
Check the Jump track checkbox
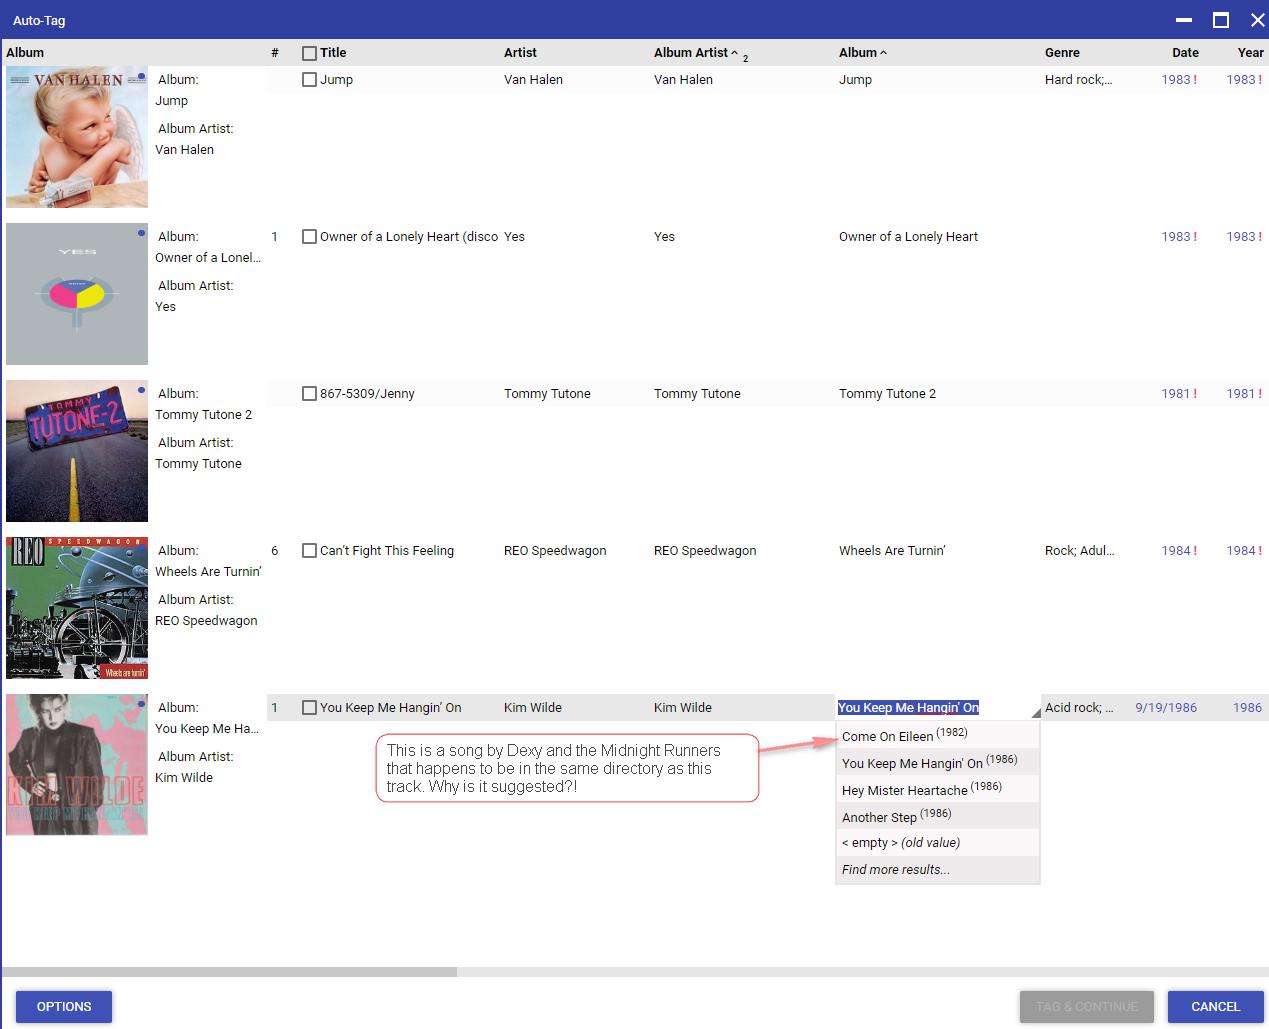[309, 80]
